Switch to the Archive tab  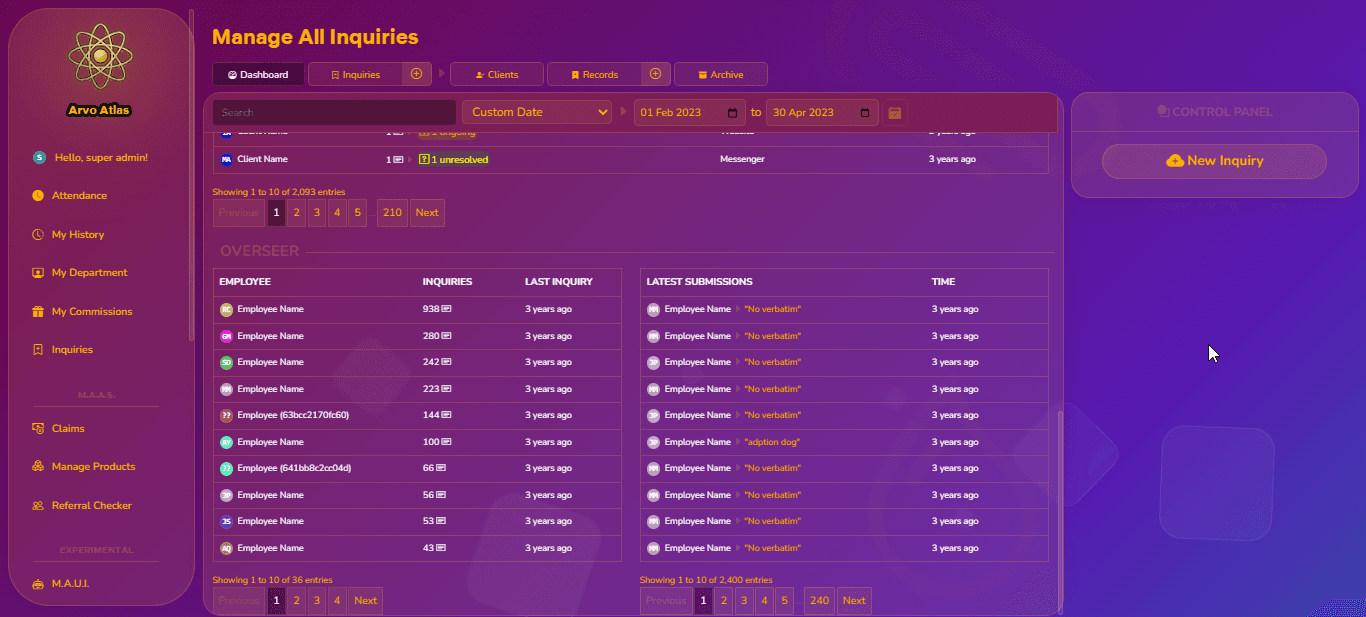[x=720, y=75]
